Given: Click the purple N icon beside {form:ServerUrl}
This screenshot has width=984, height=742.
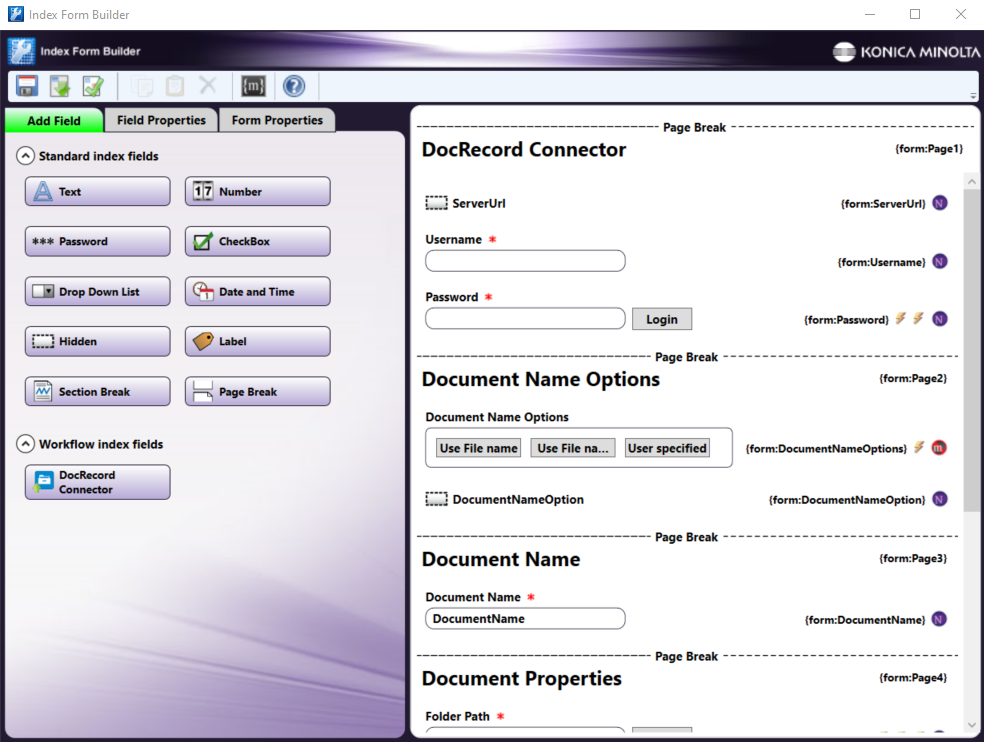Looking at the screenshot, I should (x=939, y=203).
